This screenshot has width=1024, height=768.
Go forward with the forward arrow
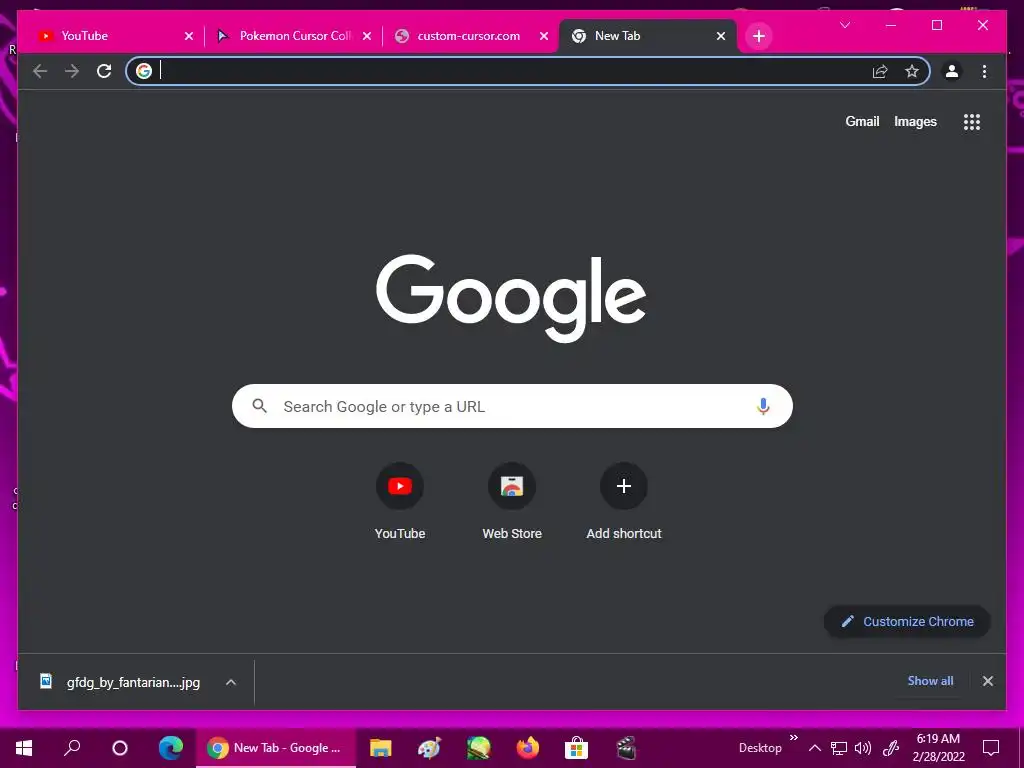[72, 71]
